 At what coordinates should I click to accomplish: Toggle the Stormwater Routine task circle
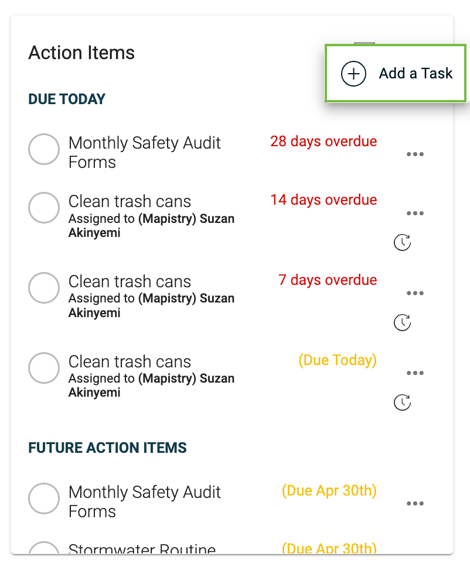(44, 549)
